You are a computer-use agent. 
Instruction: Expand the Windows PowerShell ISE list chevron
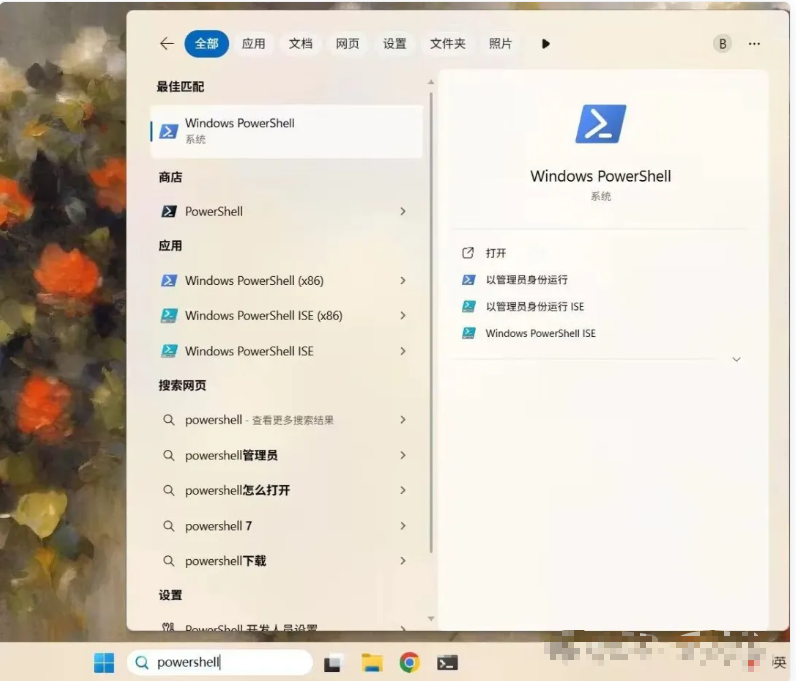[403, 351]
